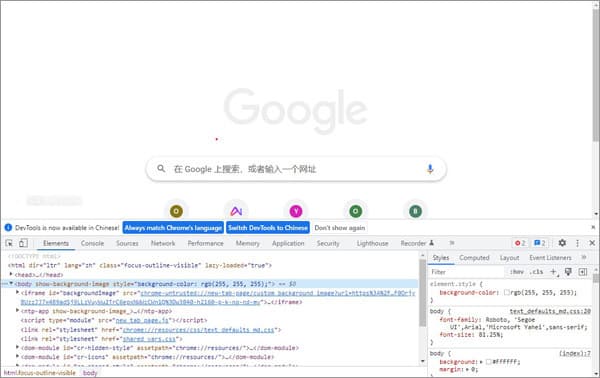This screenshot has height=378, width=600.
Task: Click Always match Chrome's language
Action: [173, 228]
